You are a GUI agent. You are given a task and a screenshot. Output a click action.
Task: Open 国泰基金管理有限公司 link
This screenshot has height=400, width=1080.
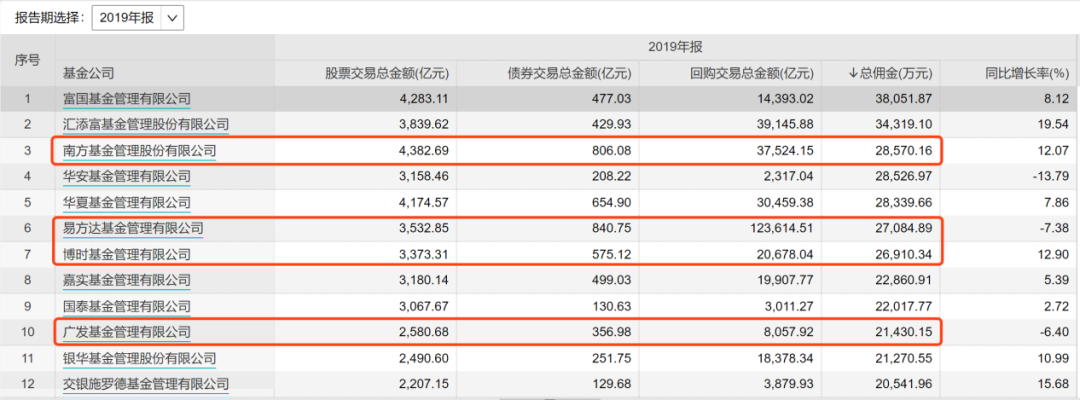pos(127,306)
